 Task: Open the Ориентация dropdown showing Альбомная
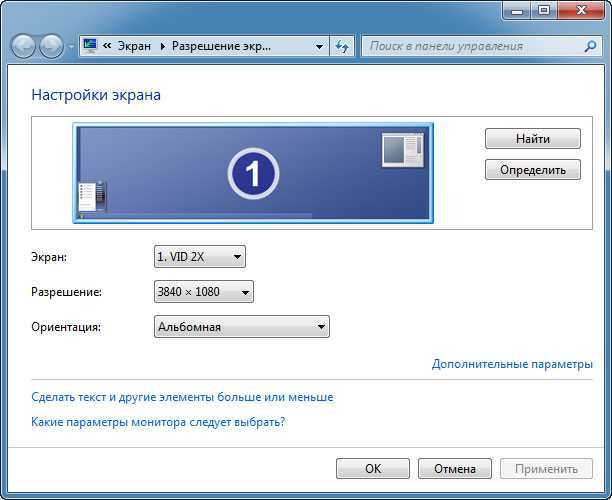coord(242,327)
